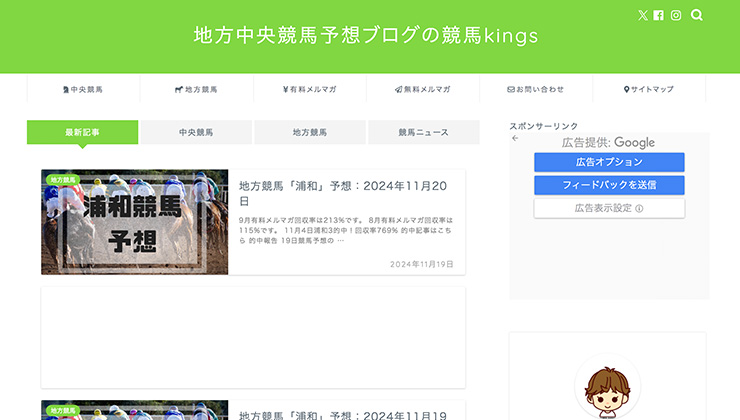Open サイトマップ navigation item
Viewport: 740px width, 420px height.
649,89
